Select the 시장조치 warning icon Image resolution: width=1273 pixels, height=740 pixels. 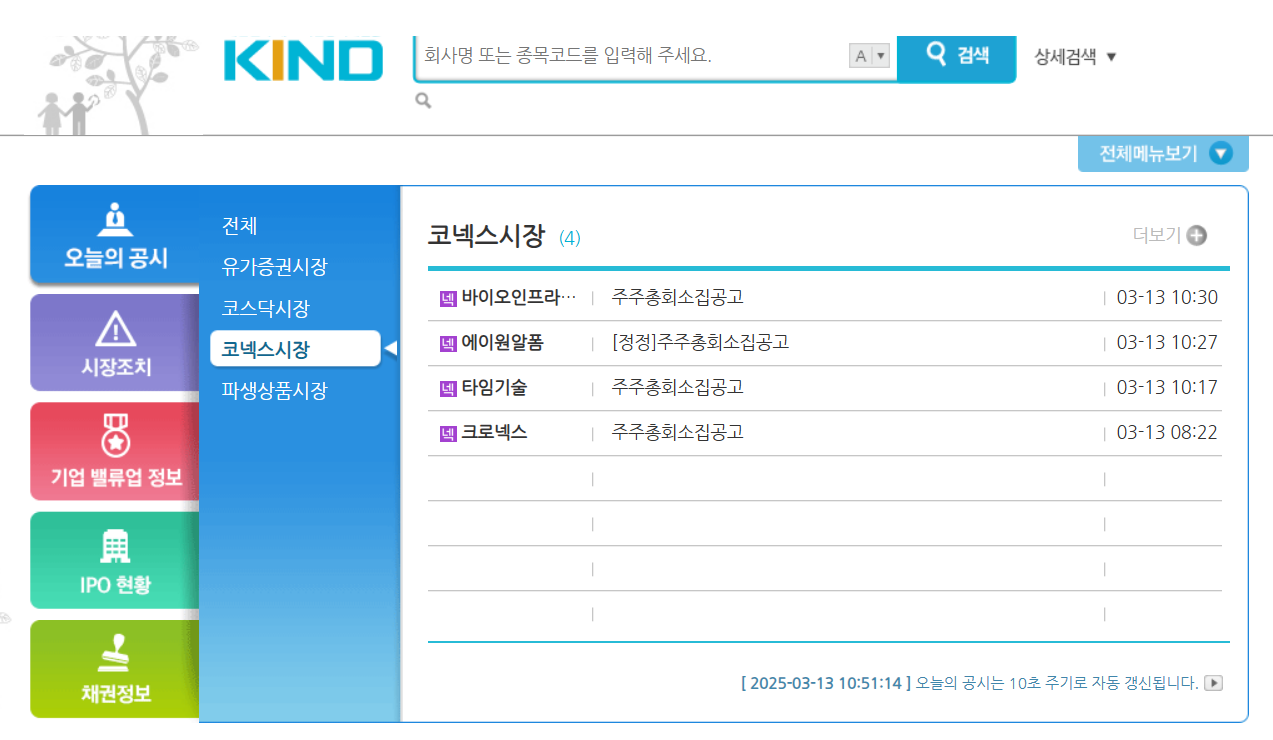(x=113, y=325)
